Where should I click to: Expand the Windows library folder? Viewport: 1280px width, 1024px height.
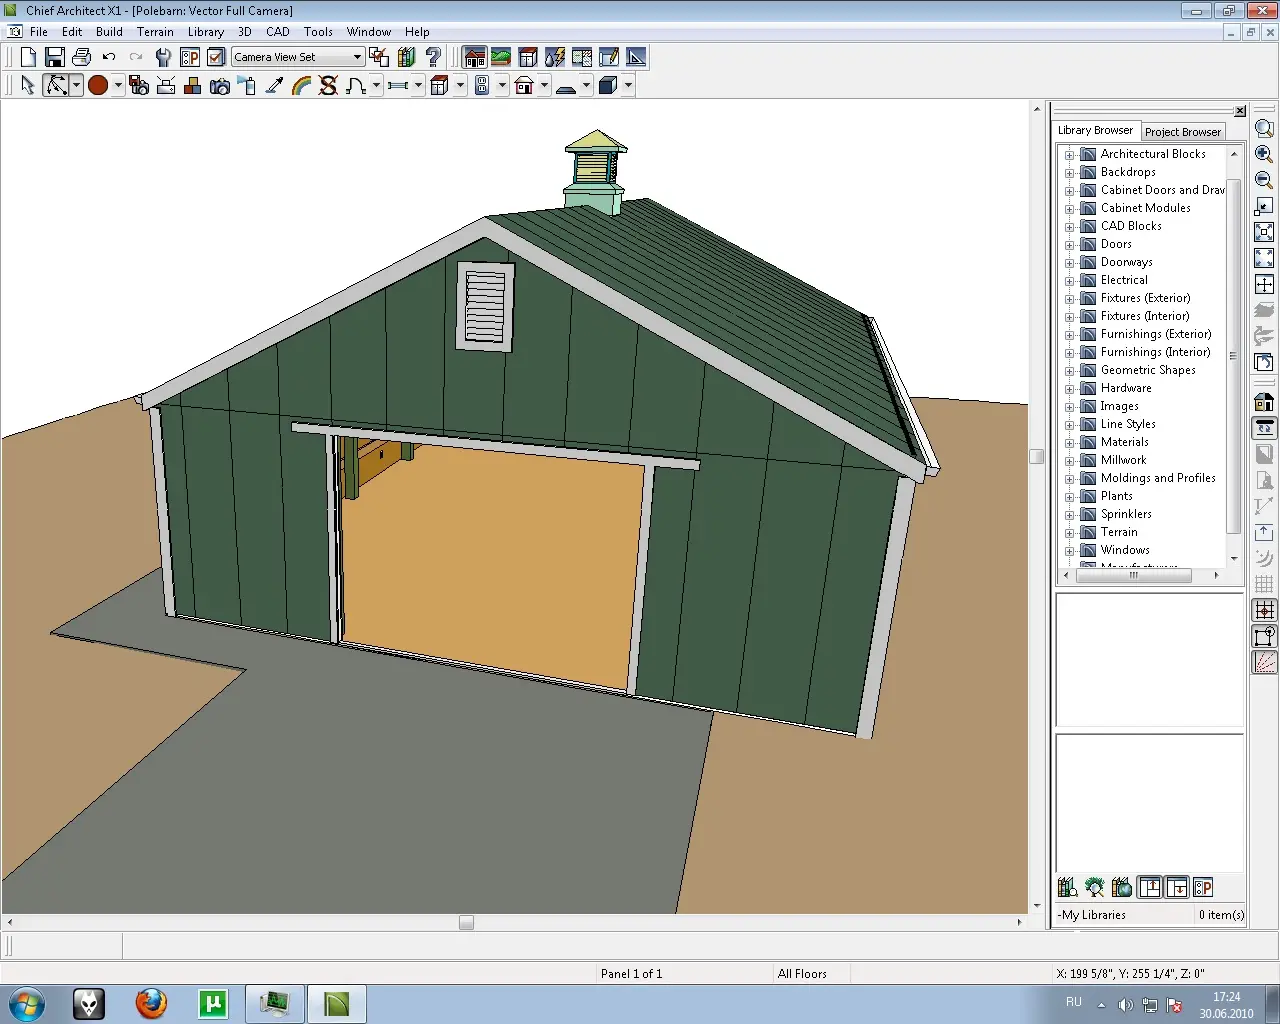pyautogui.click(x=1069, y=551)
